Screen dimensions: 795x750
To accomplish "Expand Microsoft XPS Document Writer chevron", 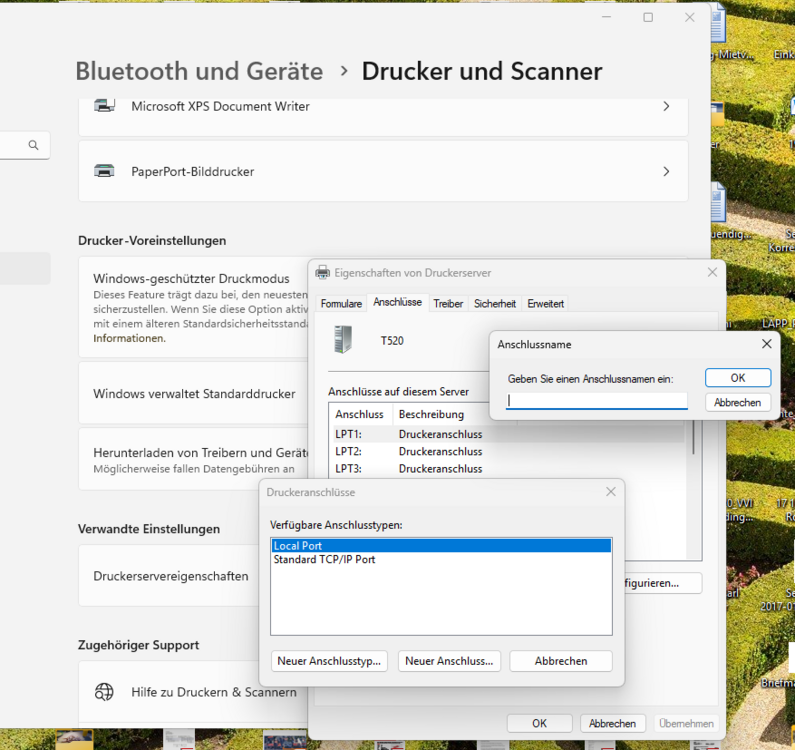I will click(666, 106).
